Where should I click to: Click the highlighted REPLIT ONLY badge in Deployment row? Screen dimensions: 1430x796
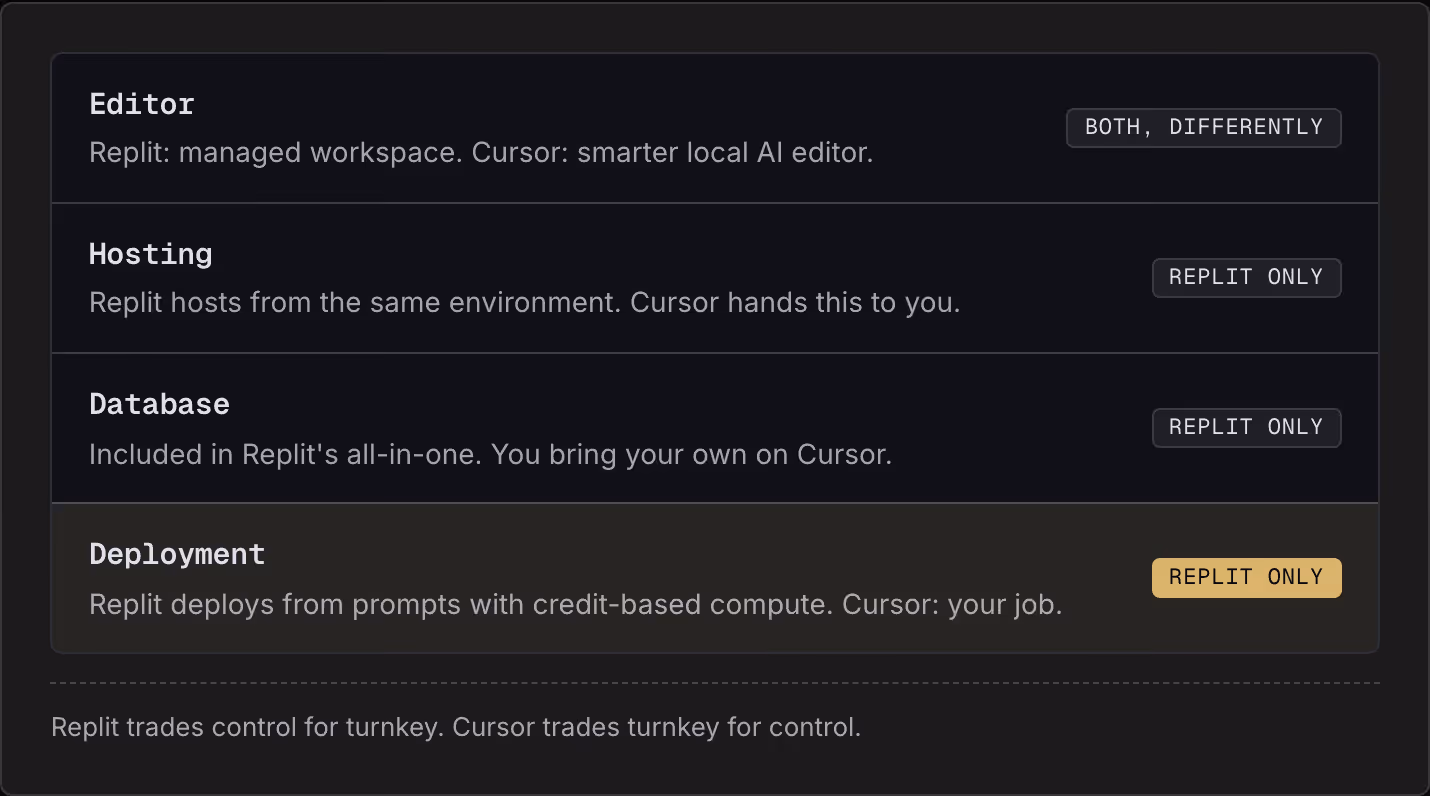1246,578
